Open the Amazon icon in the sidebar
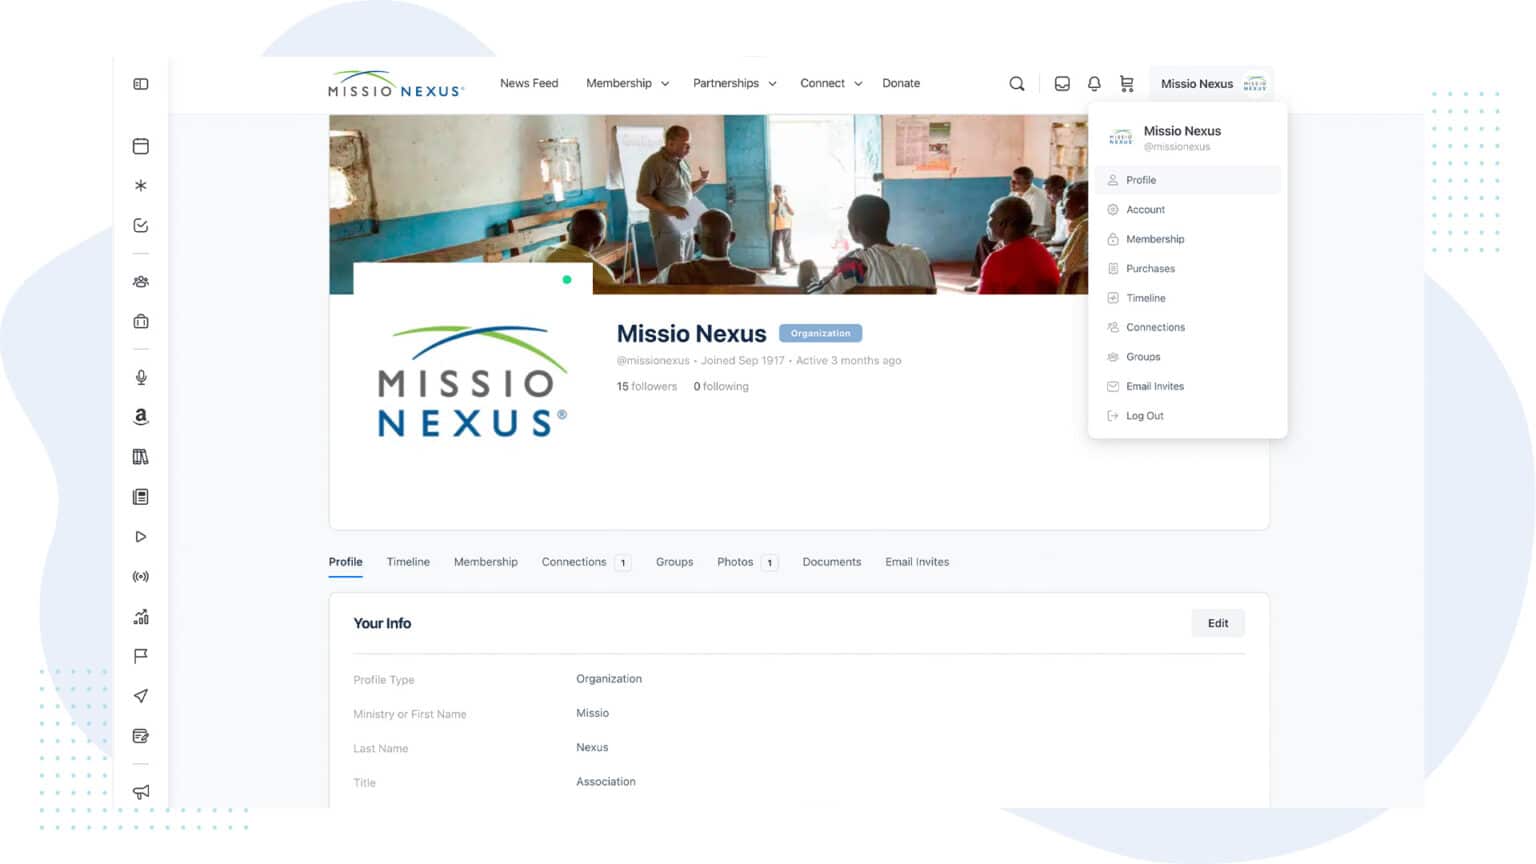The image size is (1536, 864). (x=141, y=417)
